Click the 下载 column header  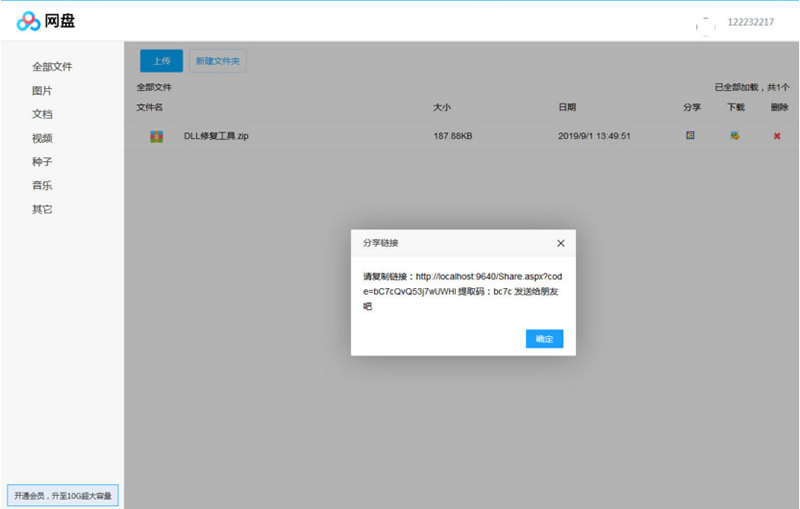[x=736, y=107]
